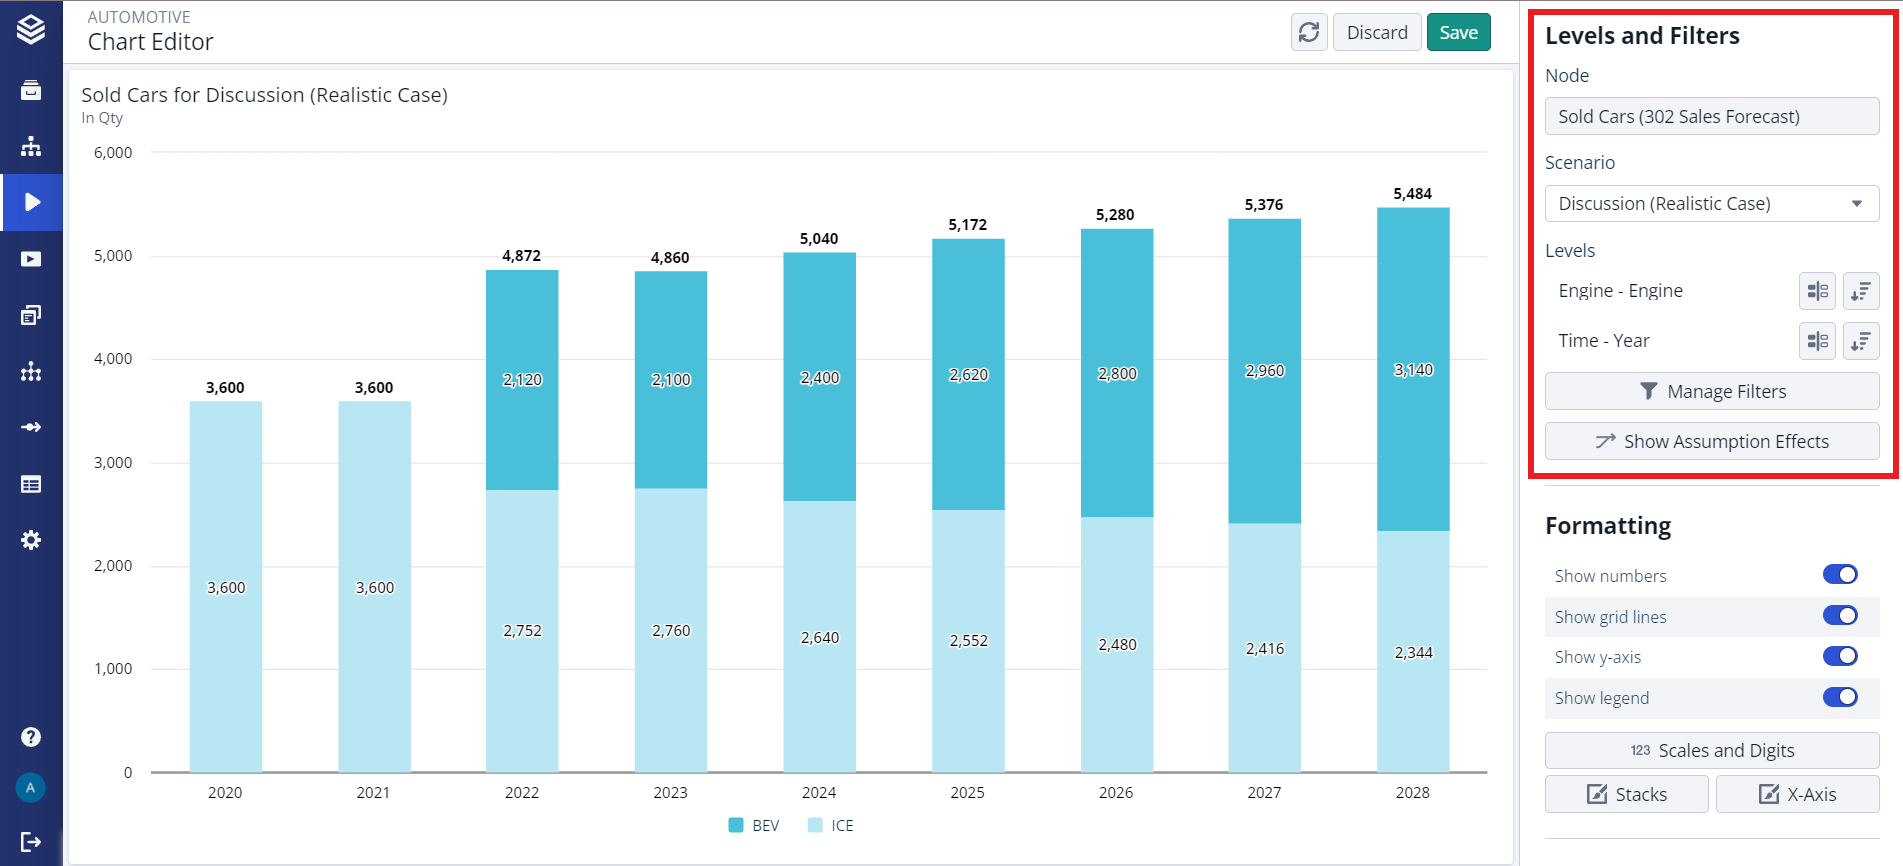Disable Show grid lines switch
The image size is (1903, 866).
click(x=1839, y=616)
